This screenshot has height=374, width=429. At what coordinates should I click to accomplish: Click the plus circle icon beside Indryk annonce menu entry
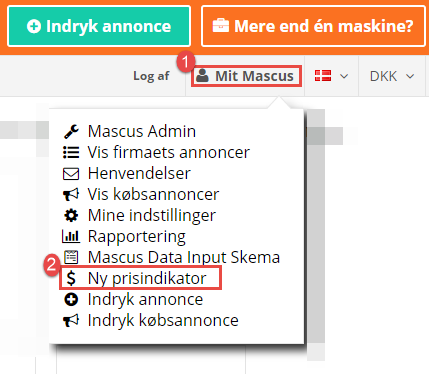pos(71,299)
